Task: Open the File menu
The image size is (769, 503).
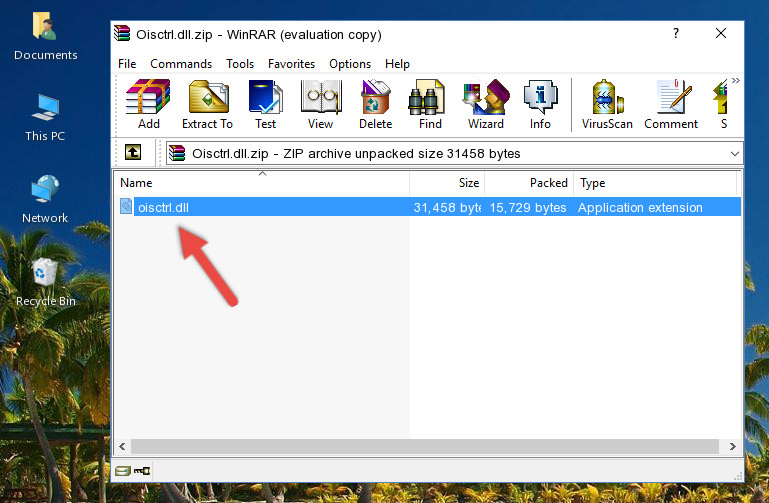Action: [x=127, y=64]
